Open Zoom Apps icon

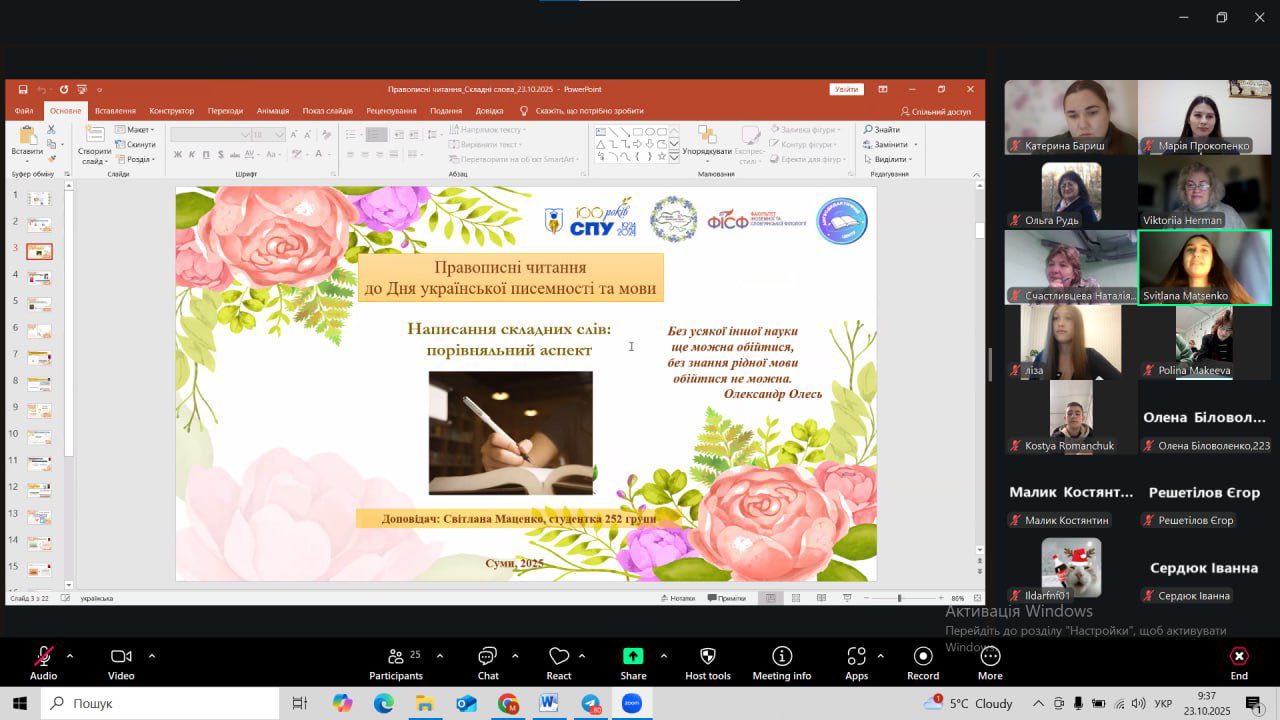click(x=856, y=657)
